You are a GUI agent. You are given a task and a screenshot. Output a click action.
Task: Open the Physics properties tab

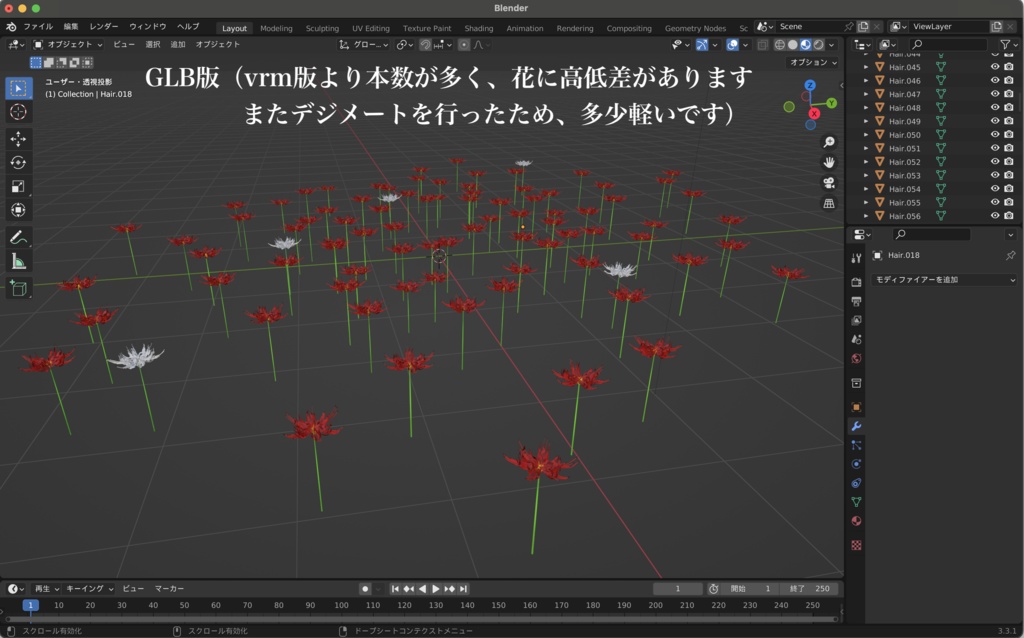[856, 464]
